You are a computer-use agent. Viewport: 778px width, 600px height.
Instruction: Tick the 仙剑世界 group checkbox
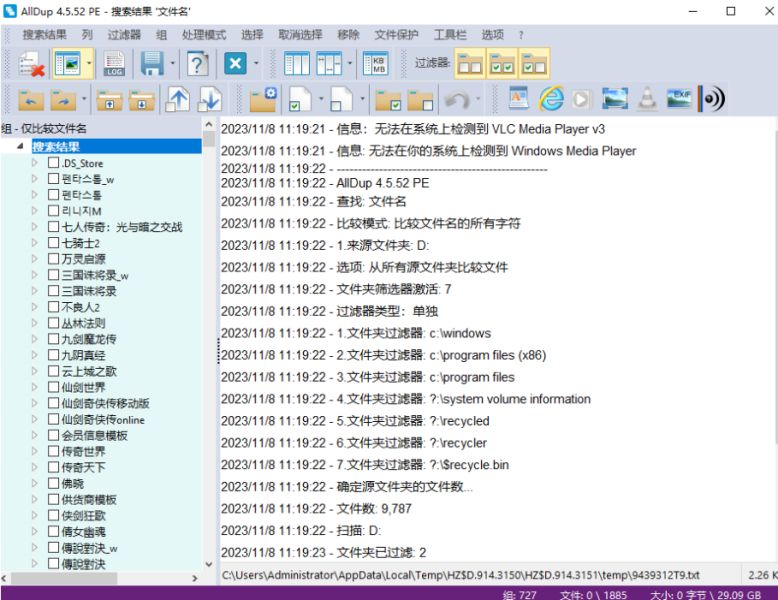54,387
